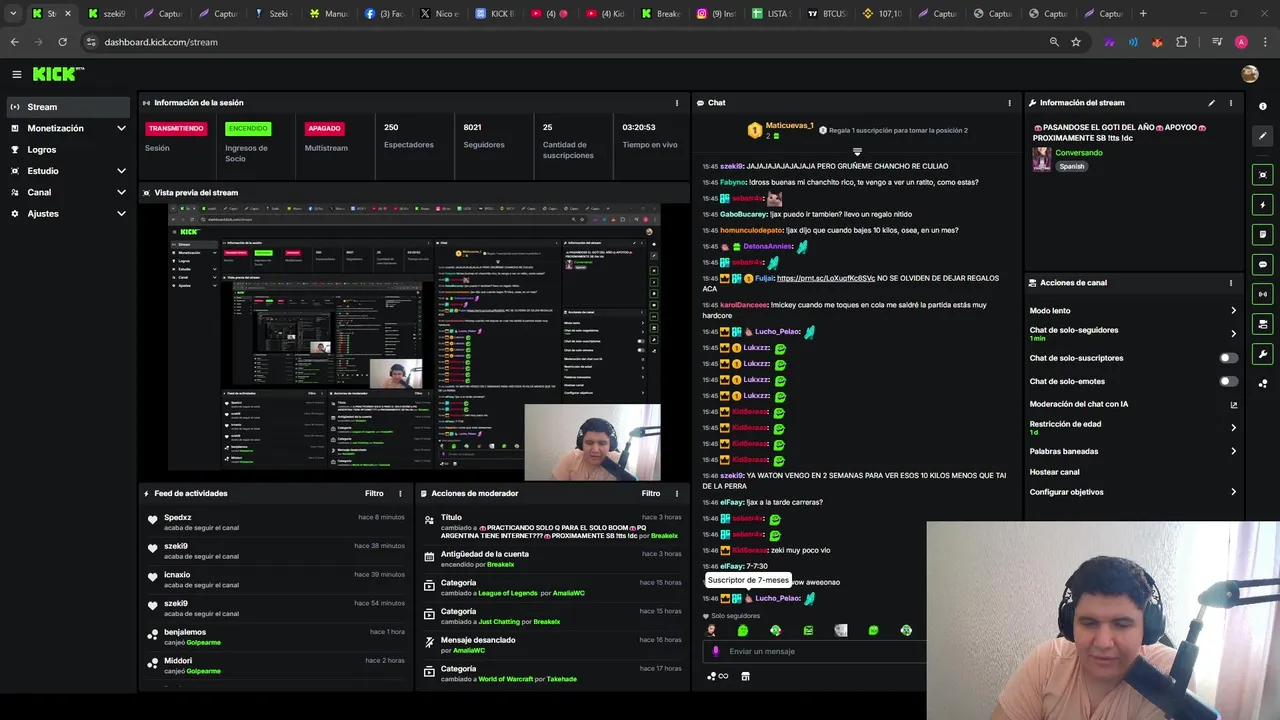Open the info icon in the right sidebar
The image size is (1280, 720).
point(1262,106)
